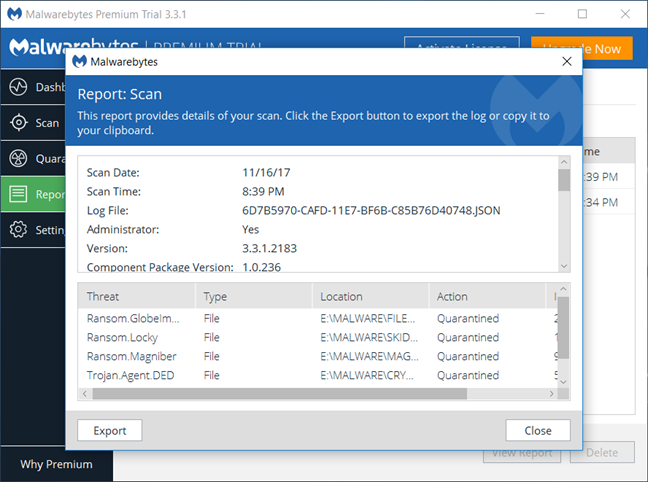Maximize the Malwarebytes main window
648x482 pixels.
(582, 14)
